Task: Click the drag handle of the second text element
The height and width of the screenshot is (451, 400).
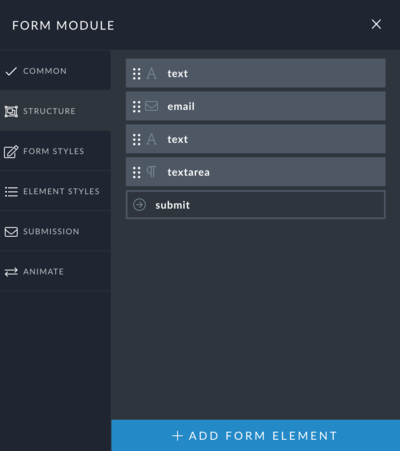Action: tap(137, 140)
